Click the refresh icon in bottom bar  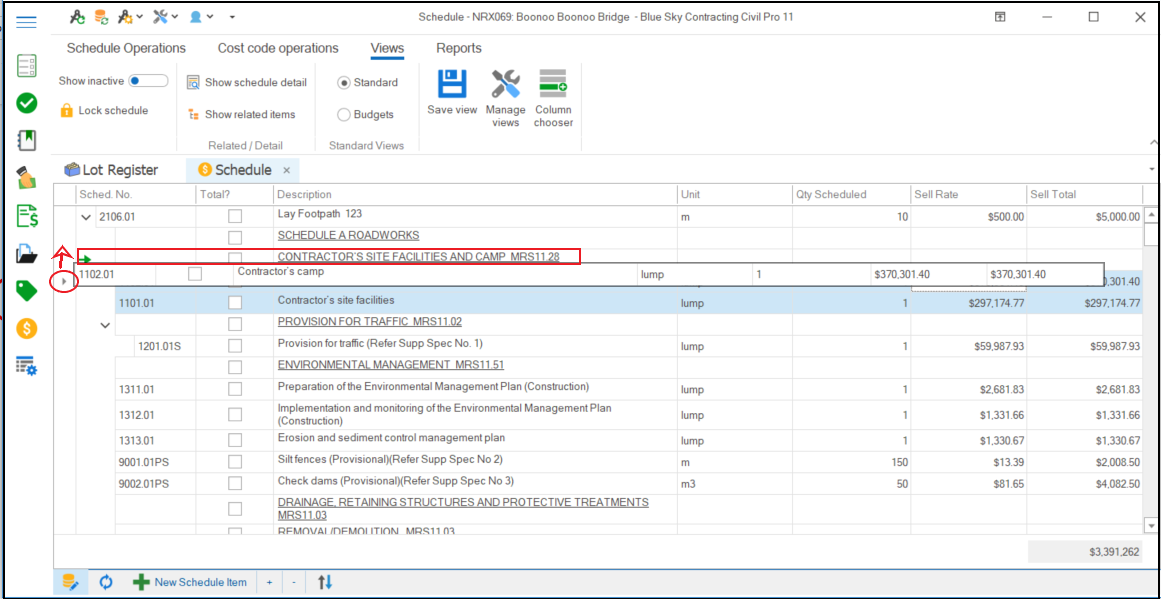[106, 582]
